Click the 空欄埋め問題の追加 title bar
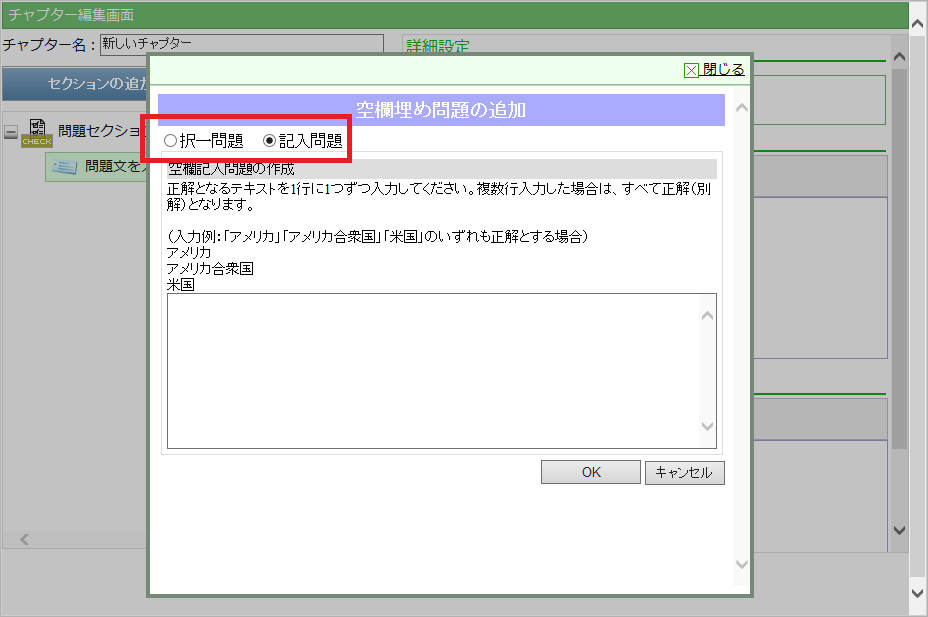This screenshot has width=928, height=617. coord(441,109)
